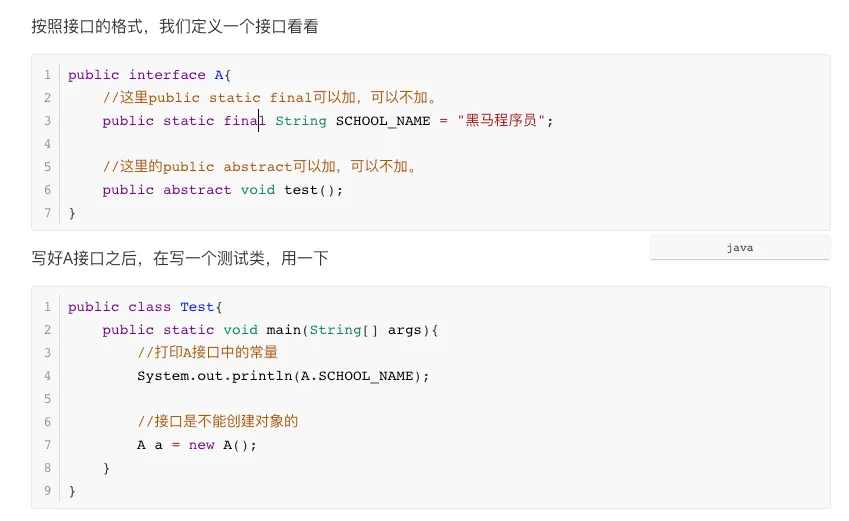The width and height of the screenshot is (849, 521).
Task: Click line number 5 in Test class block
Action: (47, 399)
